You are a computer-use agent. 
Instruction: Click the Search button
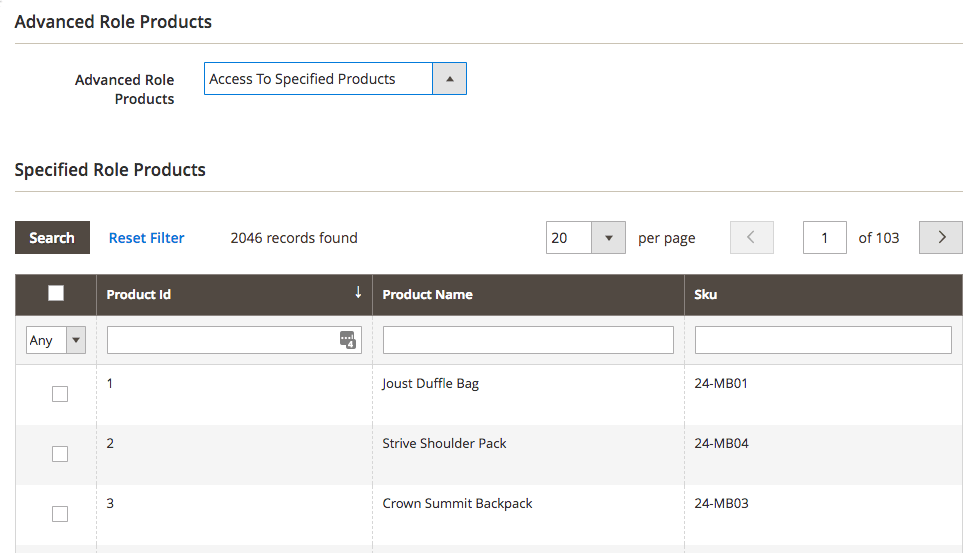(52, 238)
